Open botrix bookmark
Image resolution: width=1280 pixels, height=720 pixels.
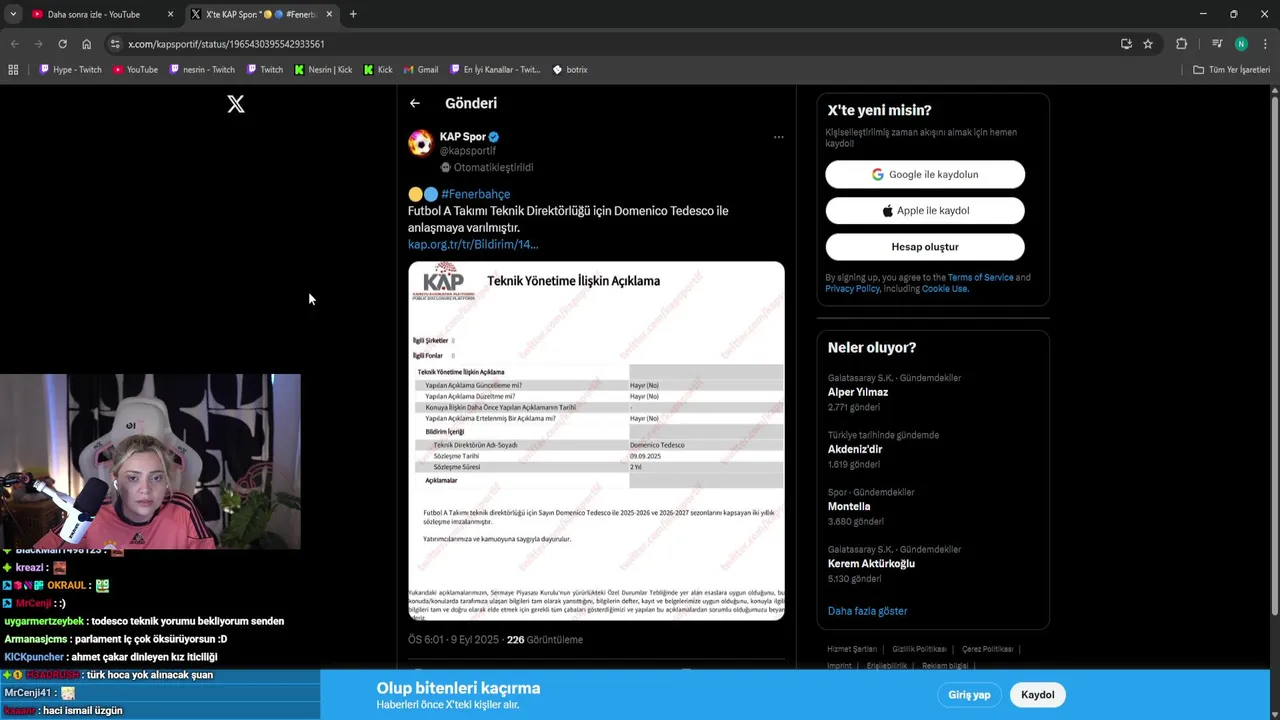tap(570, 70)
